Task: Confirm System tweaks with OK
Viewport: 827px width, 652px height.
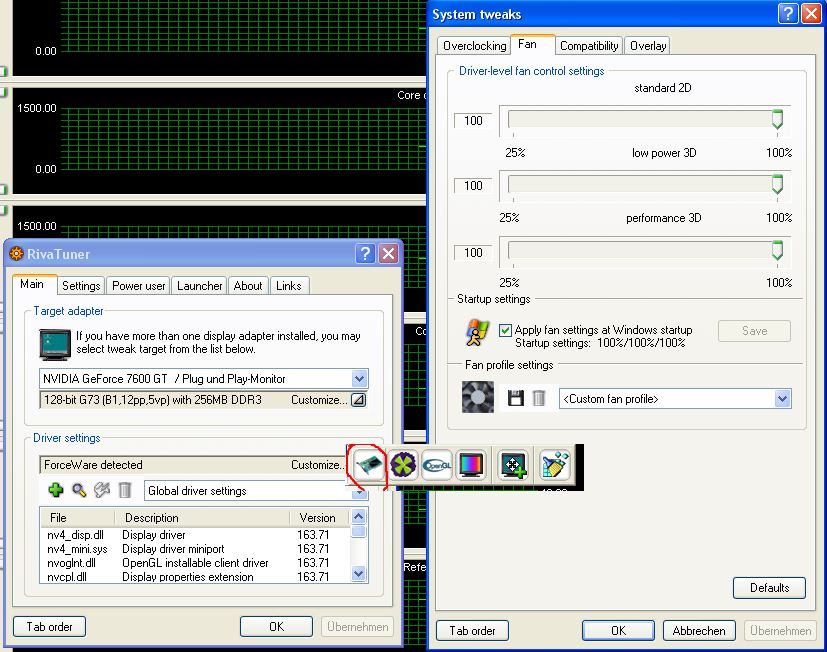Action: [618, 630]
